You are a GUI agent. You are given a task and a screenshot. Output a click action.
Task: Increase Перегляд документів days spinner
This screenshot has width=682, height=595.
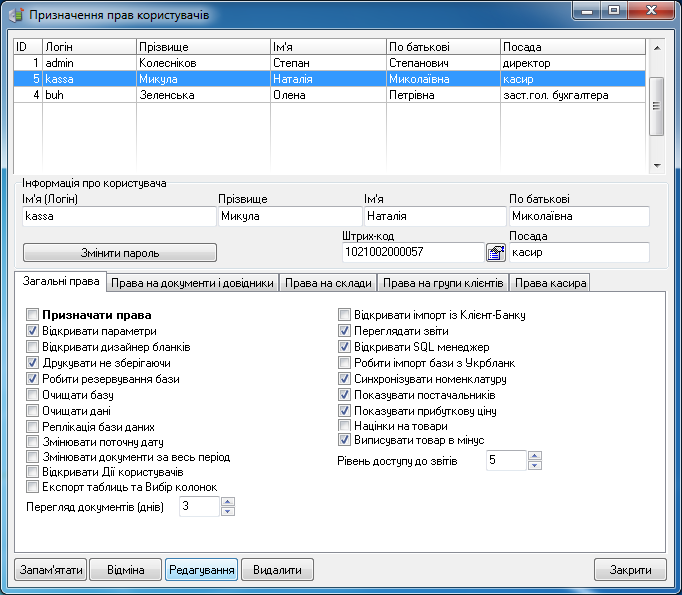pos(227,502)
